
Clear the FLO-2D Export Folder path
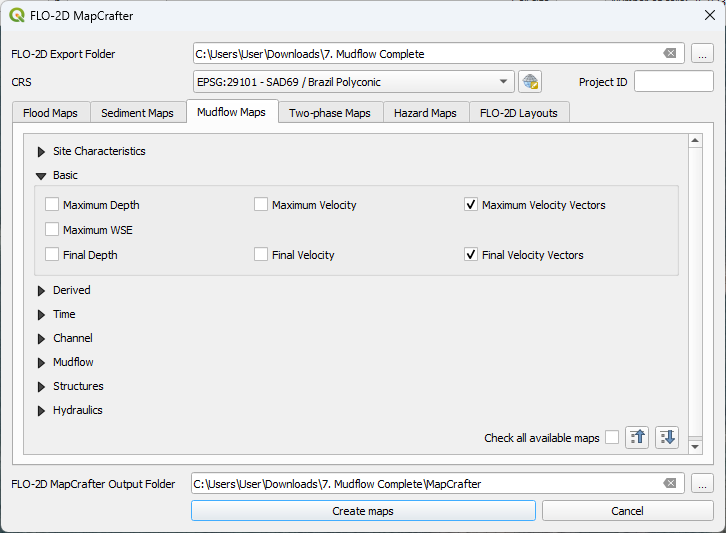click(x=669, y=54)
